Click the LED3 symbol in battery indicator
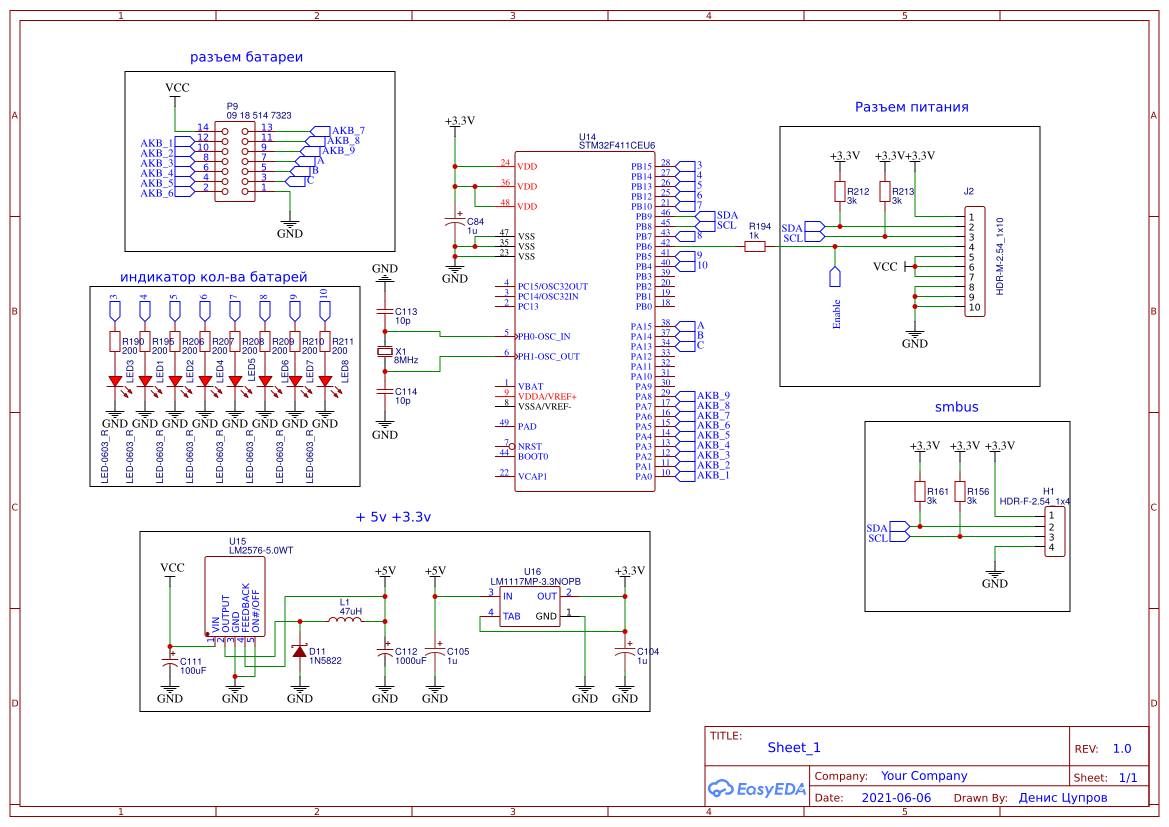1169x827 pixels. (117, 380)
